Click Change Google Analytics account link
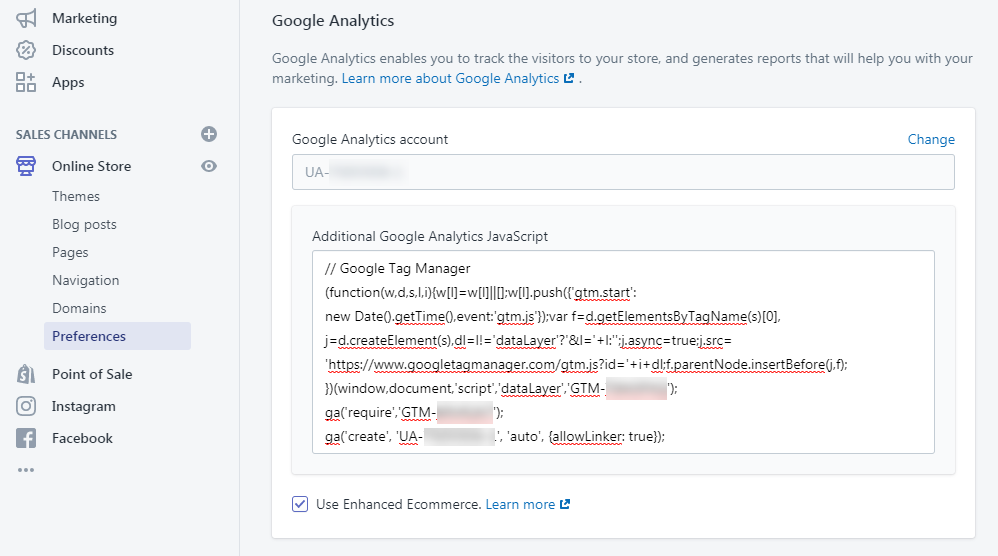The image size is (998, 556). tap(931, 139)
